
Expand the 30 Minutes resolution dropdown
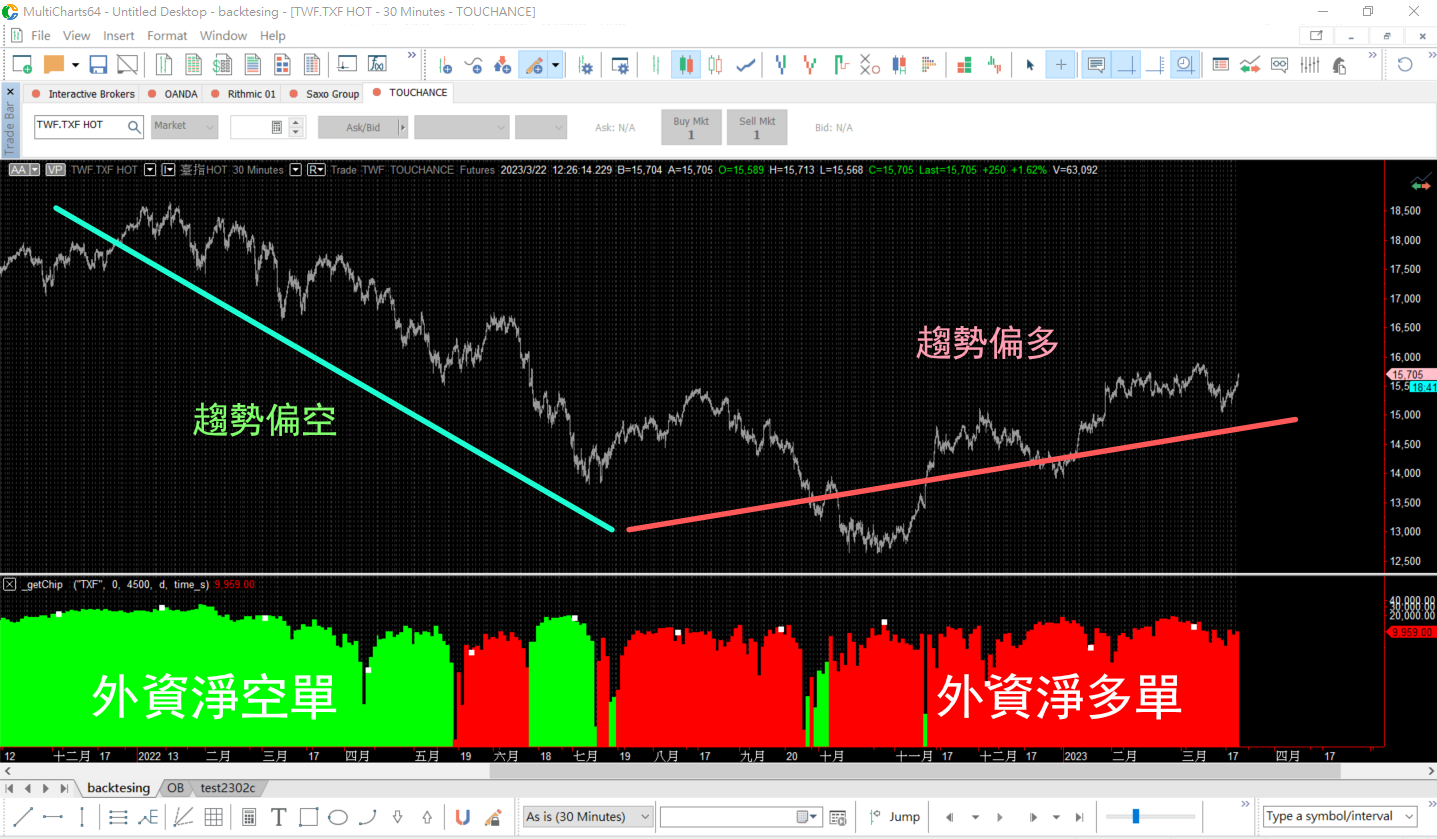(295, 170)
